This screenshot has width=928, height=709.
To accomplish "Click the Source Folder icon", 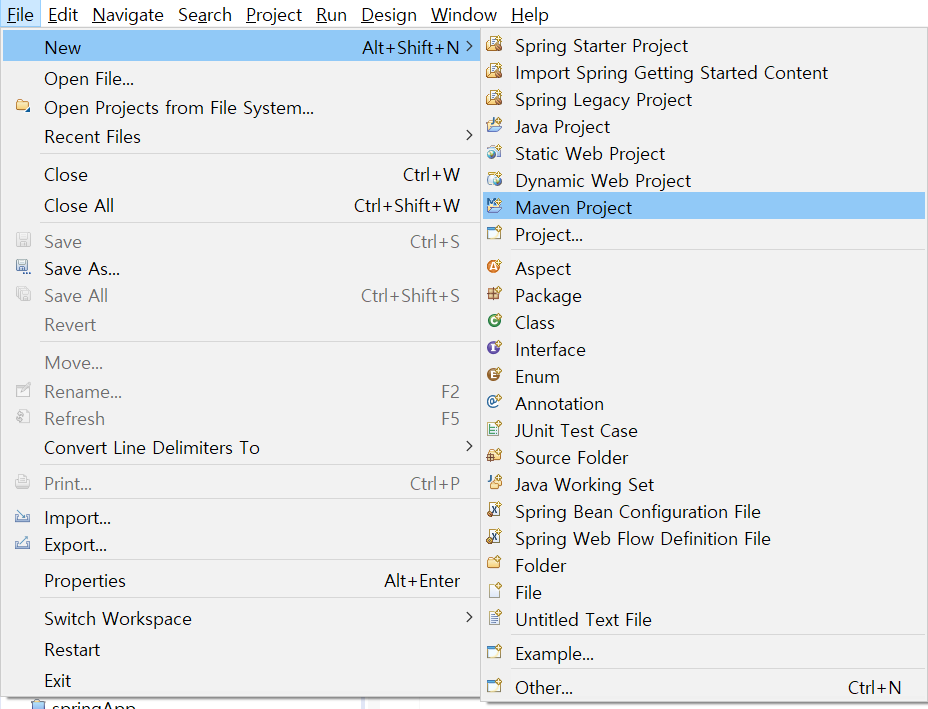I will coord(494,456).
